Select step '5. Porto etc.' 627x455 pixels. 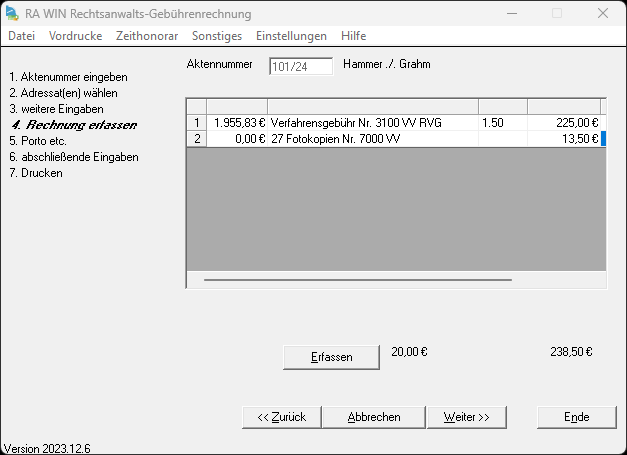click(x=38, y=141)
